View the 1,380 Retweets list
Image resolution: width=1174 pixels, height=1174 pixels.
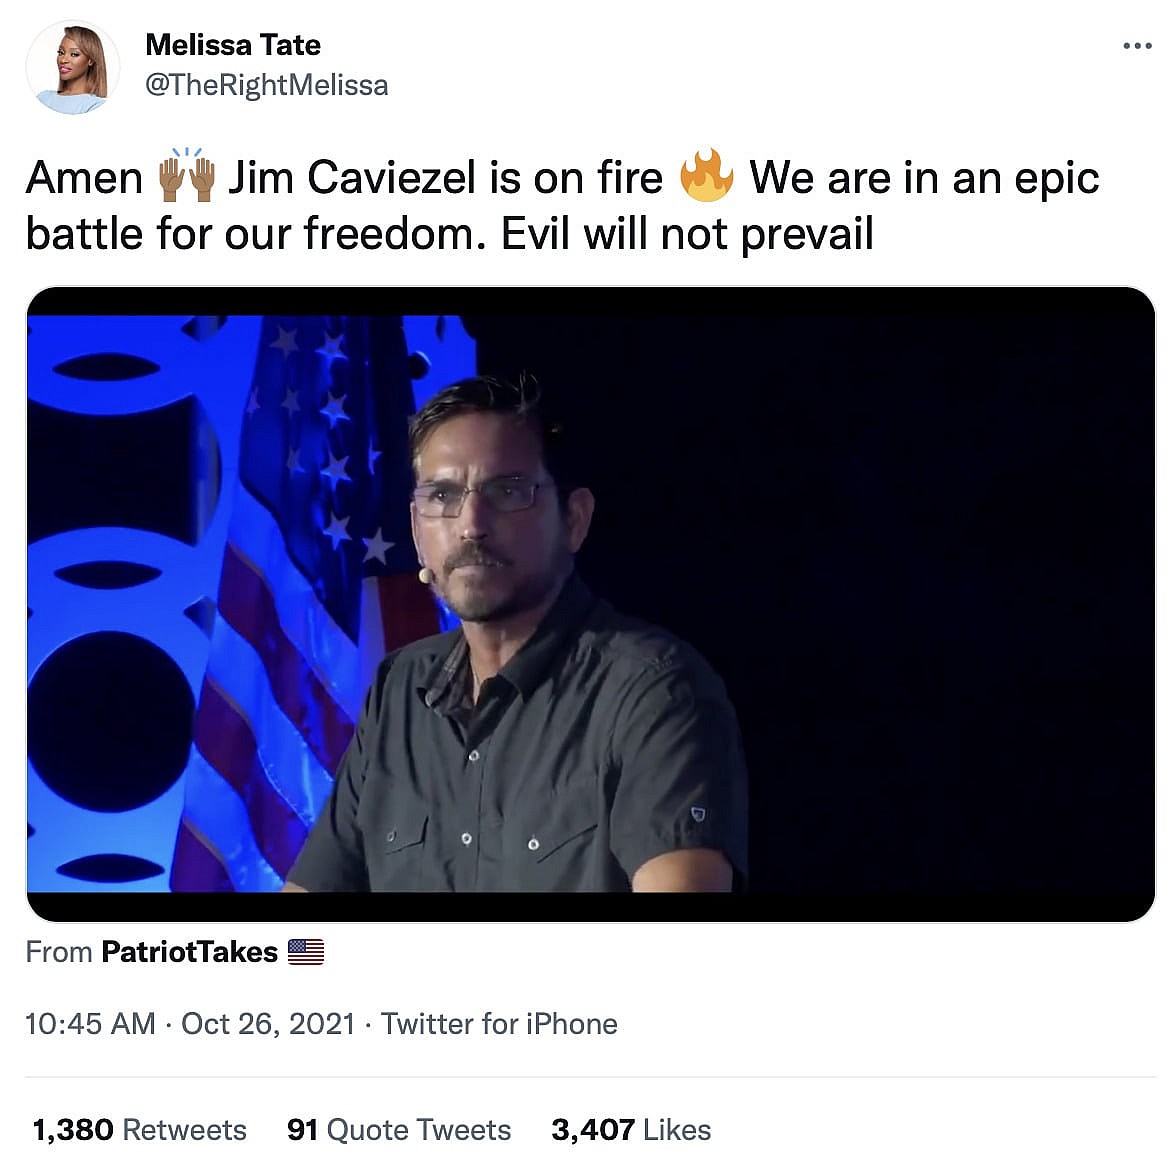[139, 1129]
